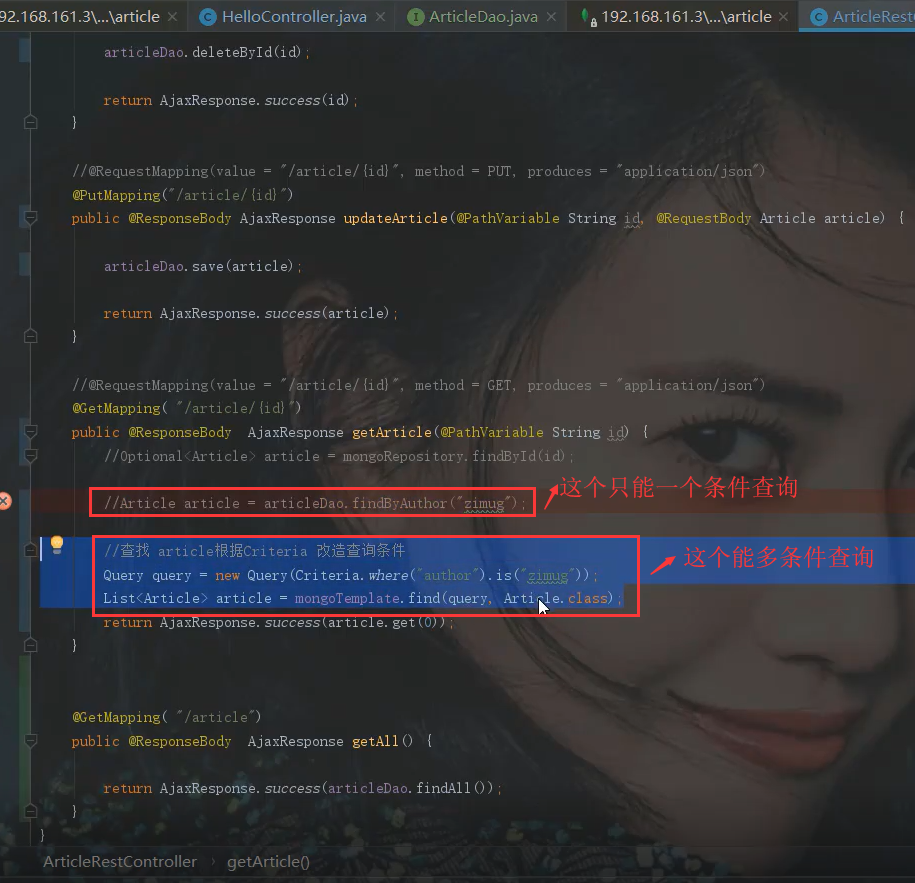Click mongoTemplate in the find call
This screenshot has height=883, width=915.
click(349, 598)
